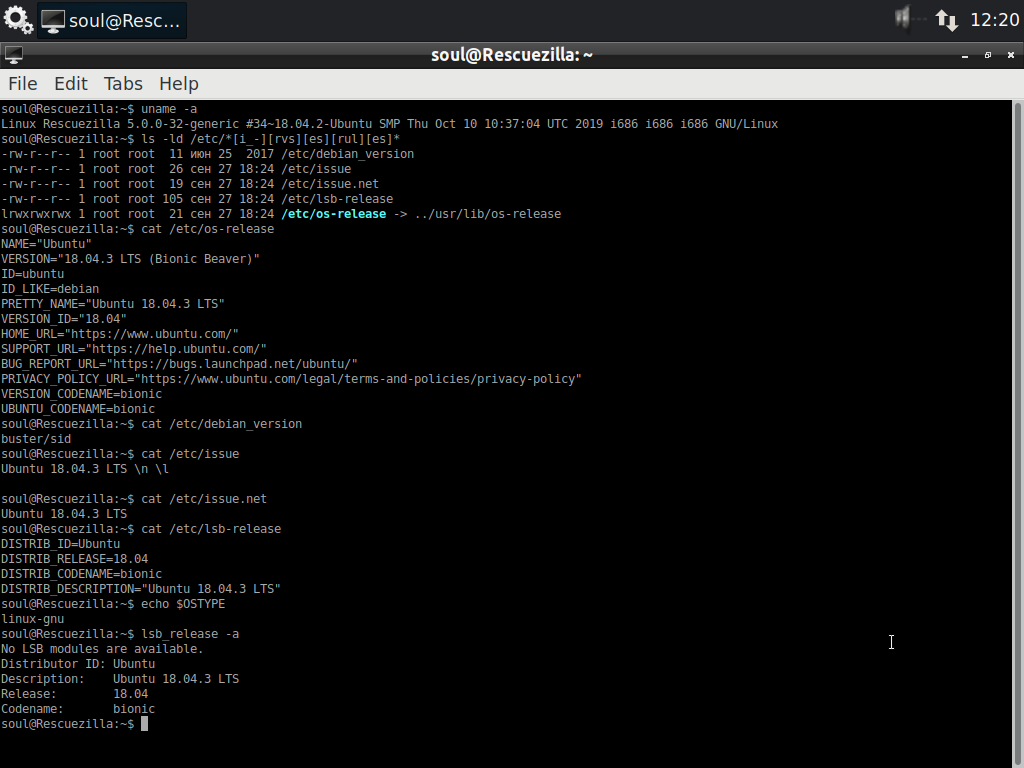Open the network up/down arrows tray icon
Image resolution: width=1024 pixels, height=768 pixels.
point(946,20)
